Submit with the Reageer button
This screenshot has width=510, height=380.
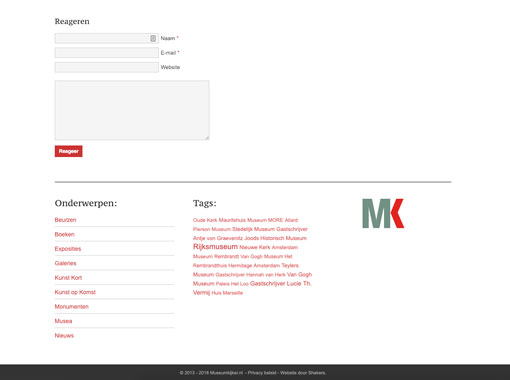(69, 151)
